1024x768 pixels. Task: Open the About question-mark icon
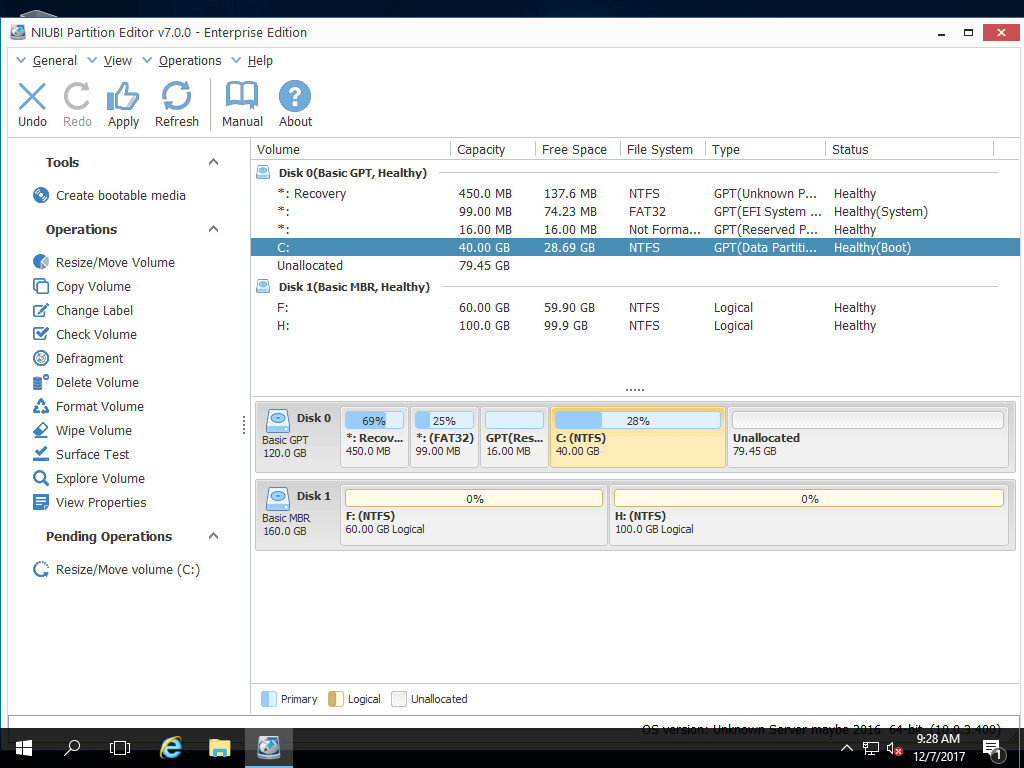[295, 97]
